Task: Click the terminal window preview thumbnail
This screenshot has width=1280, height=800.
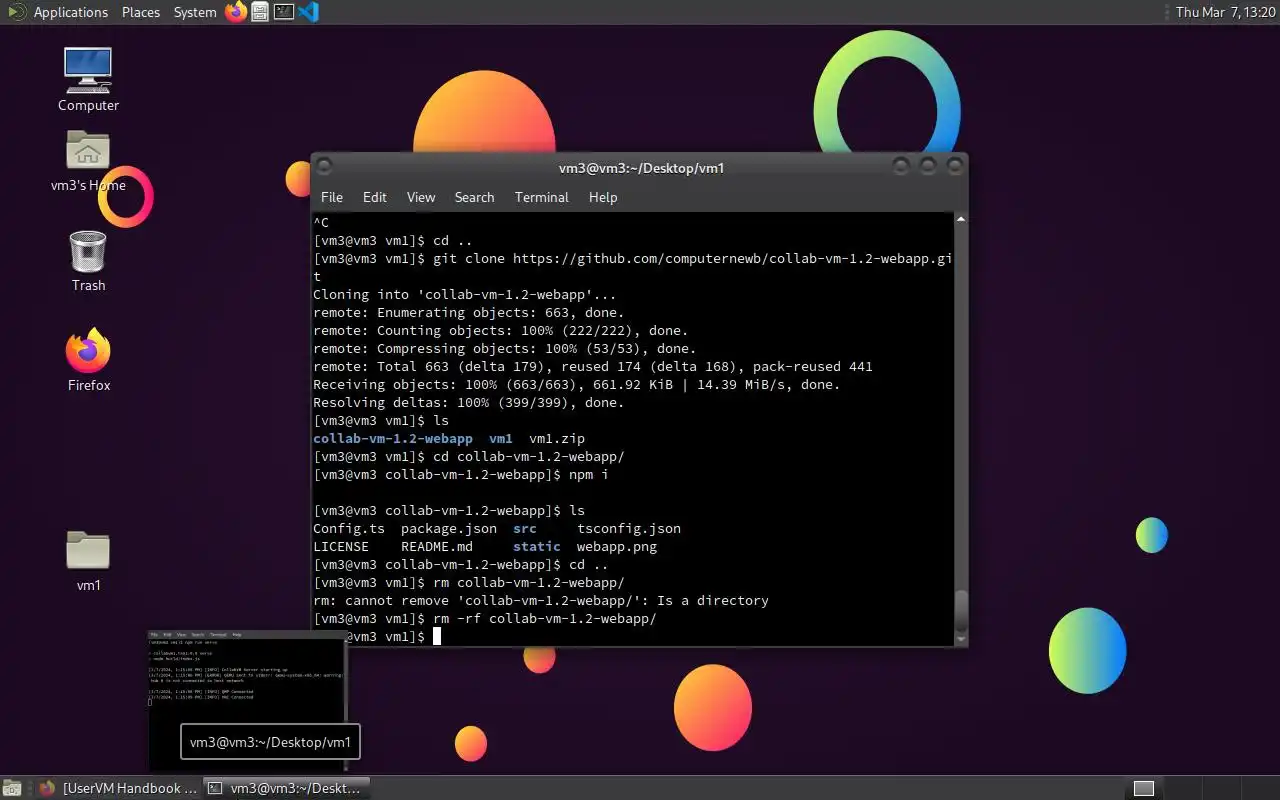Action: tap(247, 700)
